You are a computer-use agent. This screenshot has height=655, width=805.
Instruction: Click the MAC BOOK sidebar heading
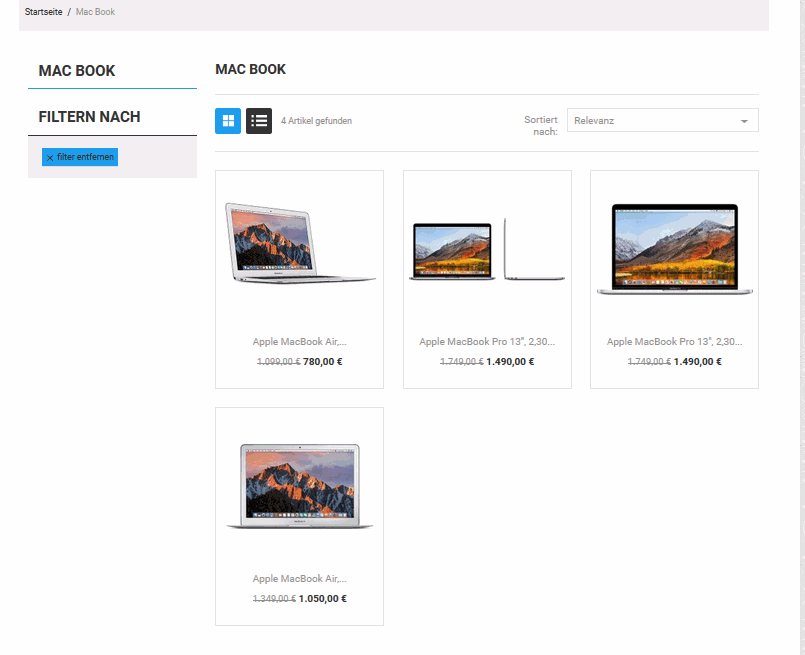point(77,71)
